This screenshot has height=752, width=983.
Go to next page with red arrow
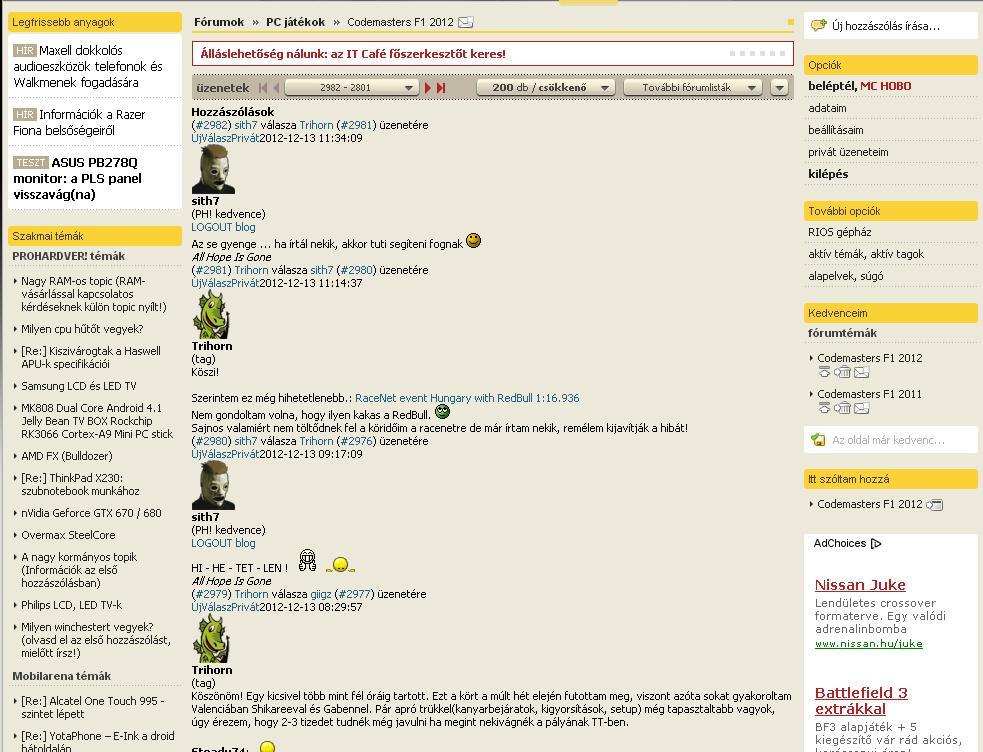[428, 88]
